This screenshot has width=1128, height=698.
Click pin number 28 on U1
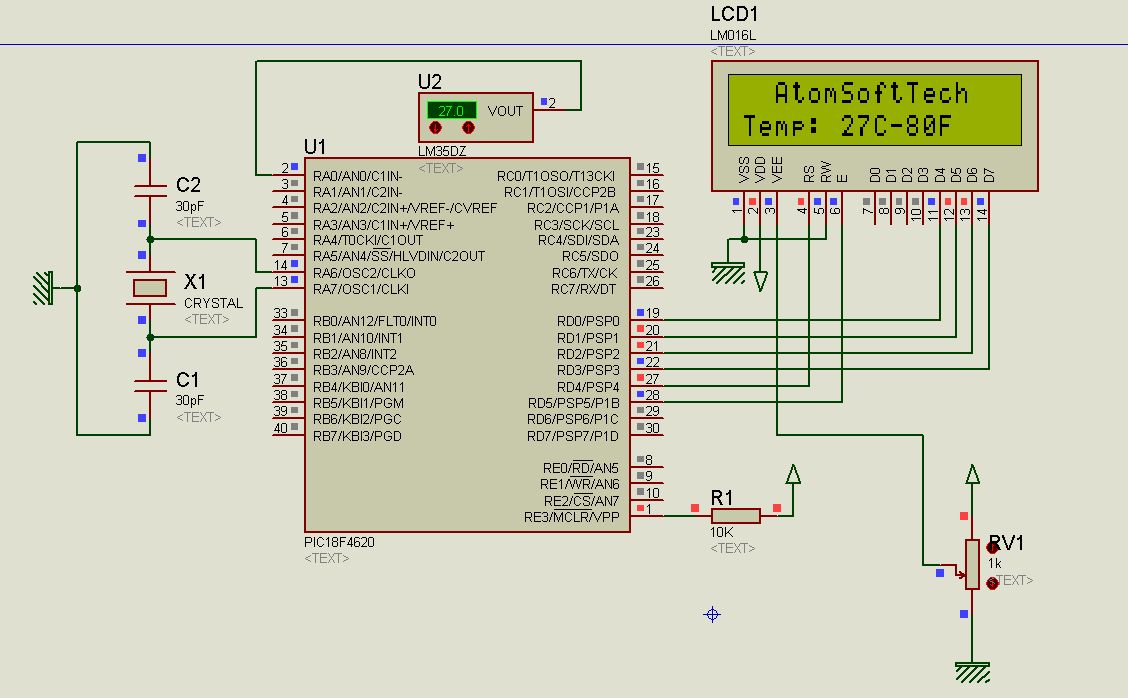(x=652, y=395)
